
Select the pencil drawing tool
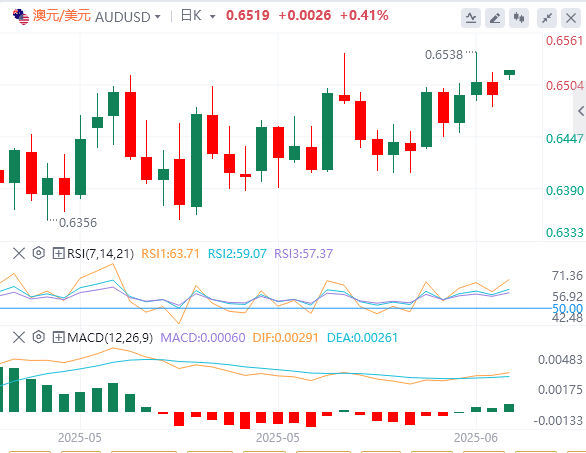coord(495,18)
